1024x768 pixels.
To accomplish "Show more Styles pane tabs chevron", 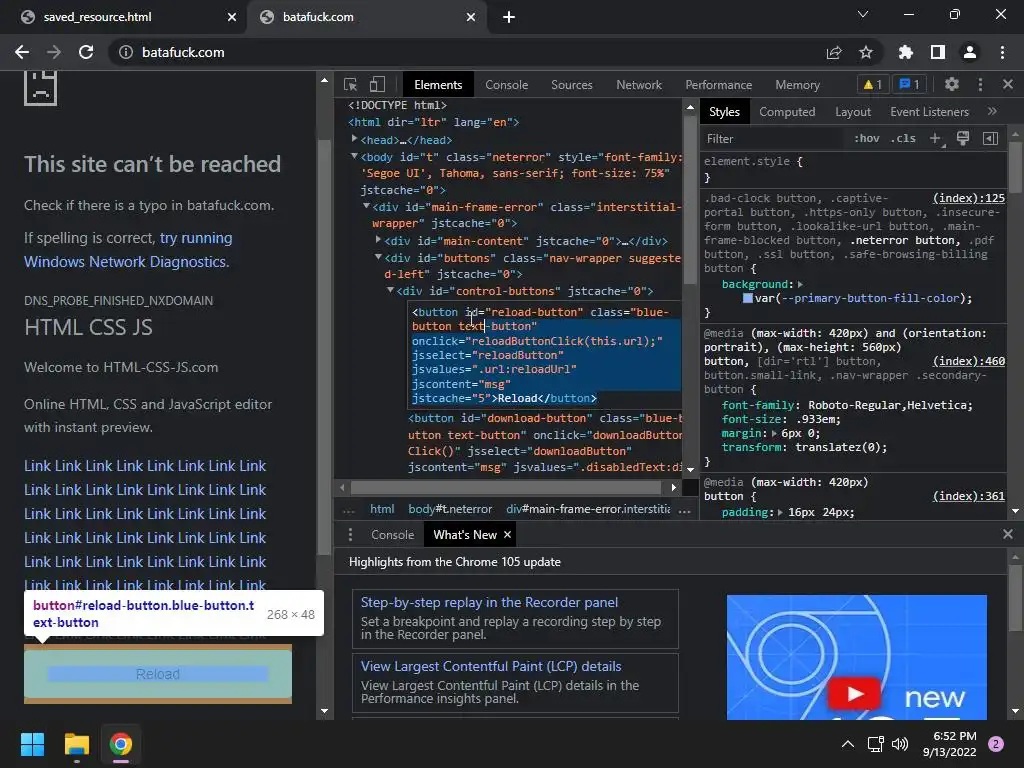I will click(993, 112).
